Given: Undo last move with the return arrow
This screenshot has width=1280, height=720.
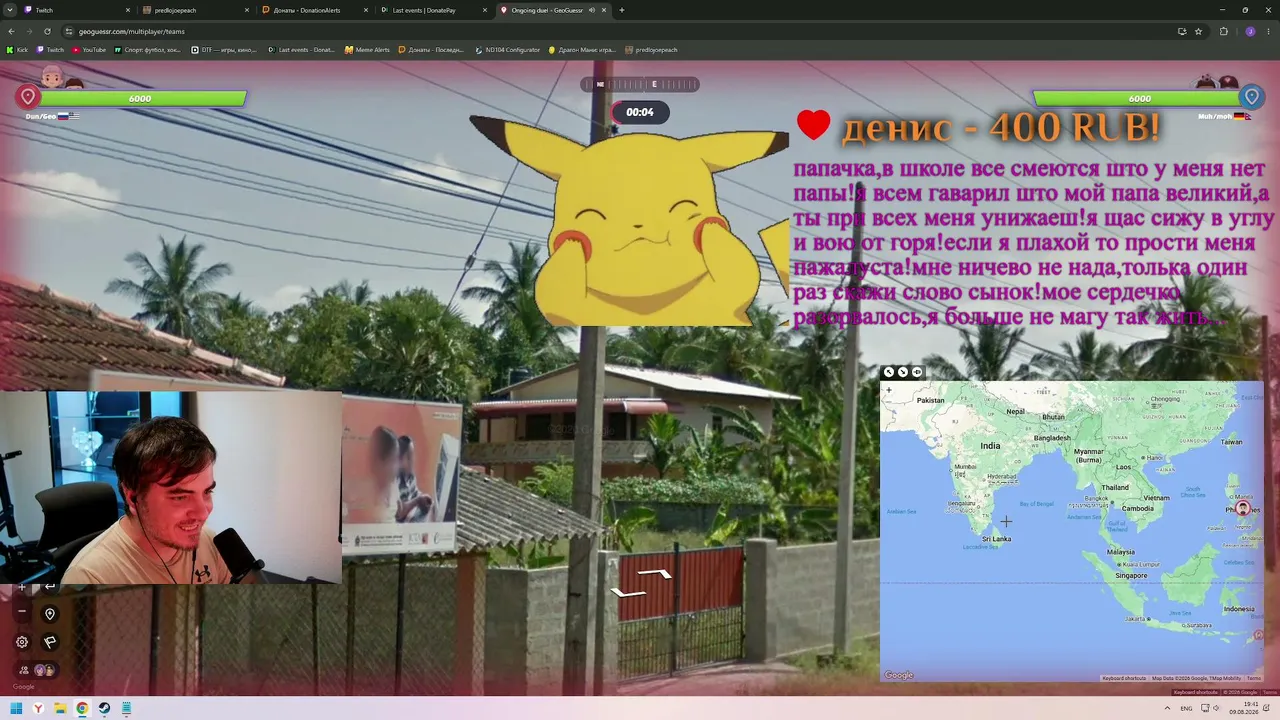Looking at the screenshot, I should (x=50, y=587).
